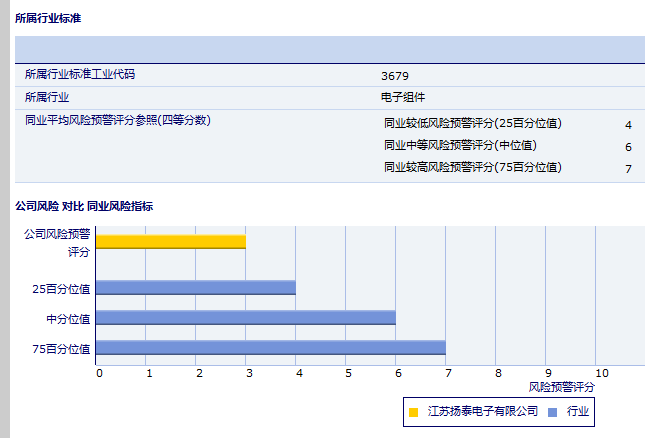The image size is (667, 438).
Task: Click the blue 75百分位值 bar in chart
Action: click(x=270, y=348)
